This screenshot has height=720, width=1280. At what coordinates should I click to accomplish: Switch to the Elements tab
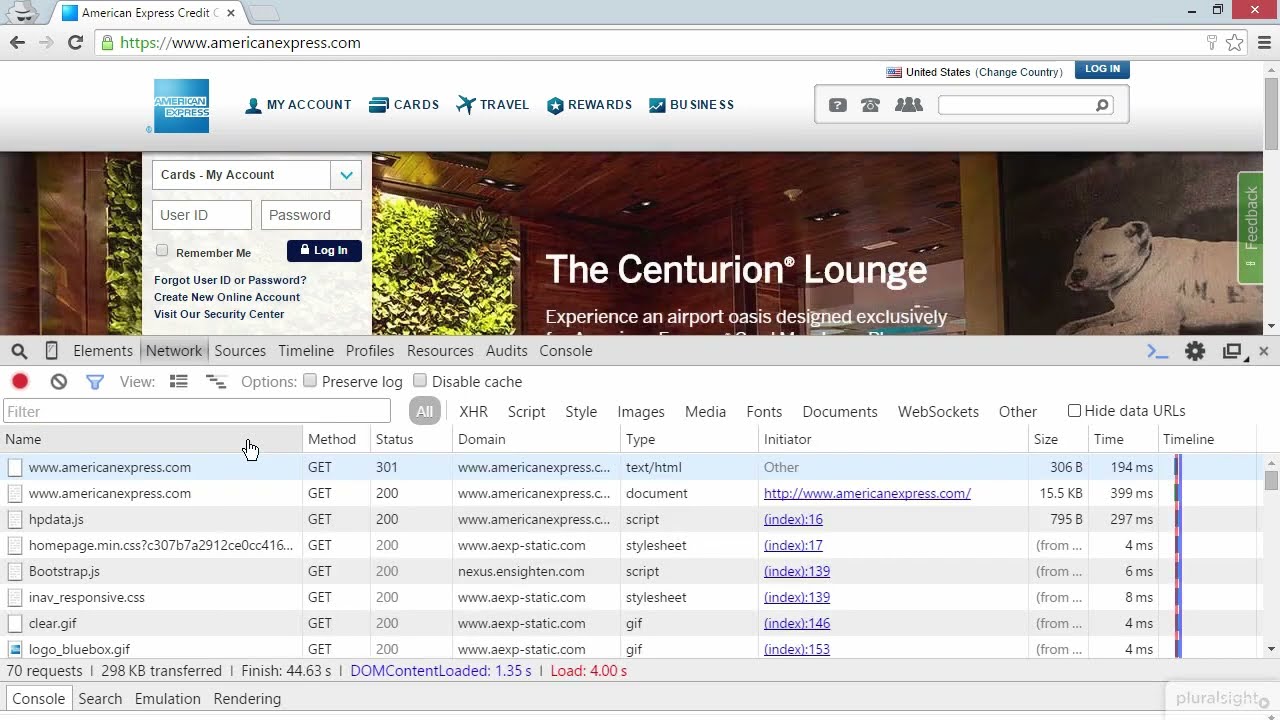(103, 351)
